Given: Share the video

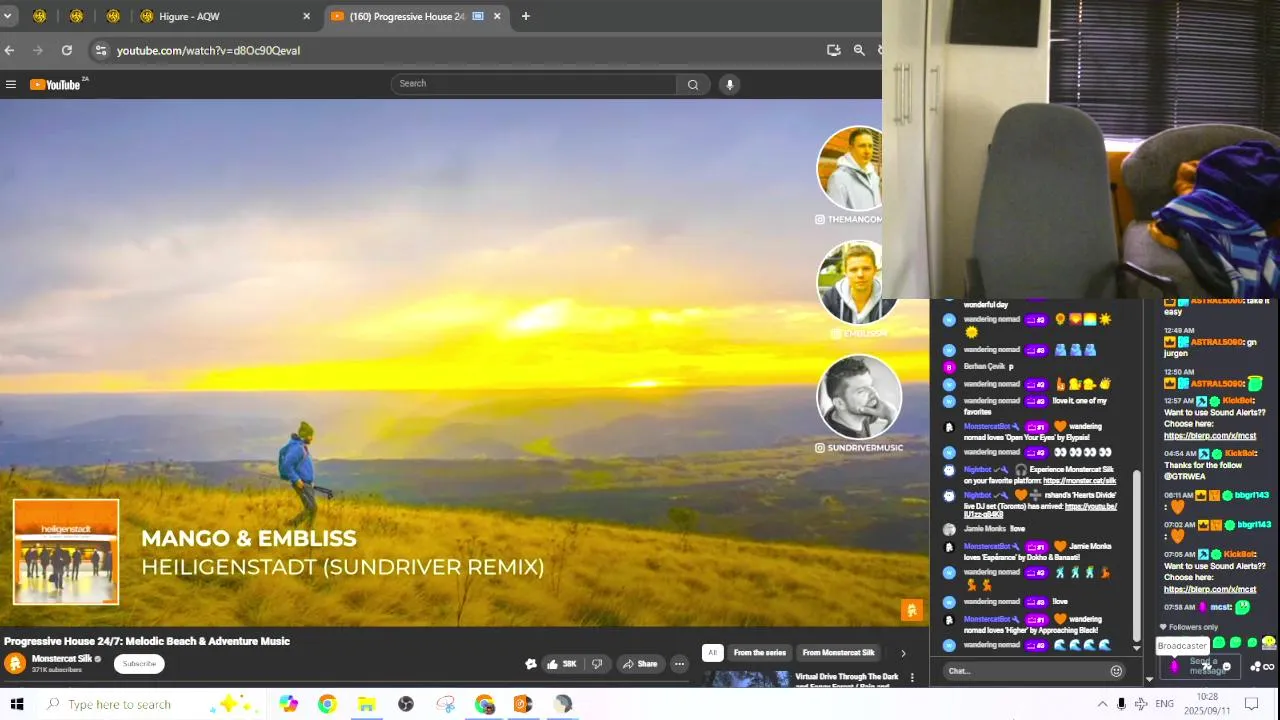Looking at the screenshot, I should 639,664.
